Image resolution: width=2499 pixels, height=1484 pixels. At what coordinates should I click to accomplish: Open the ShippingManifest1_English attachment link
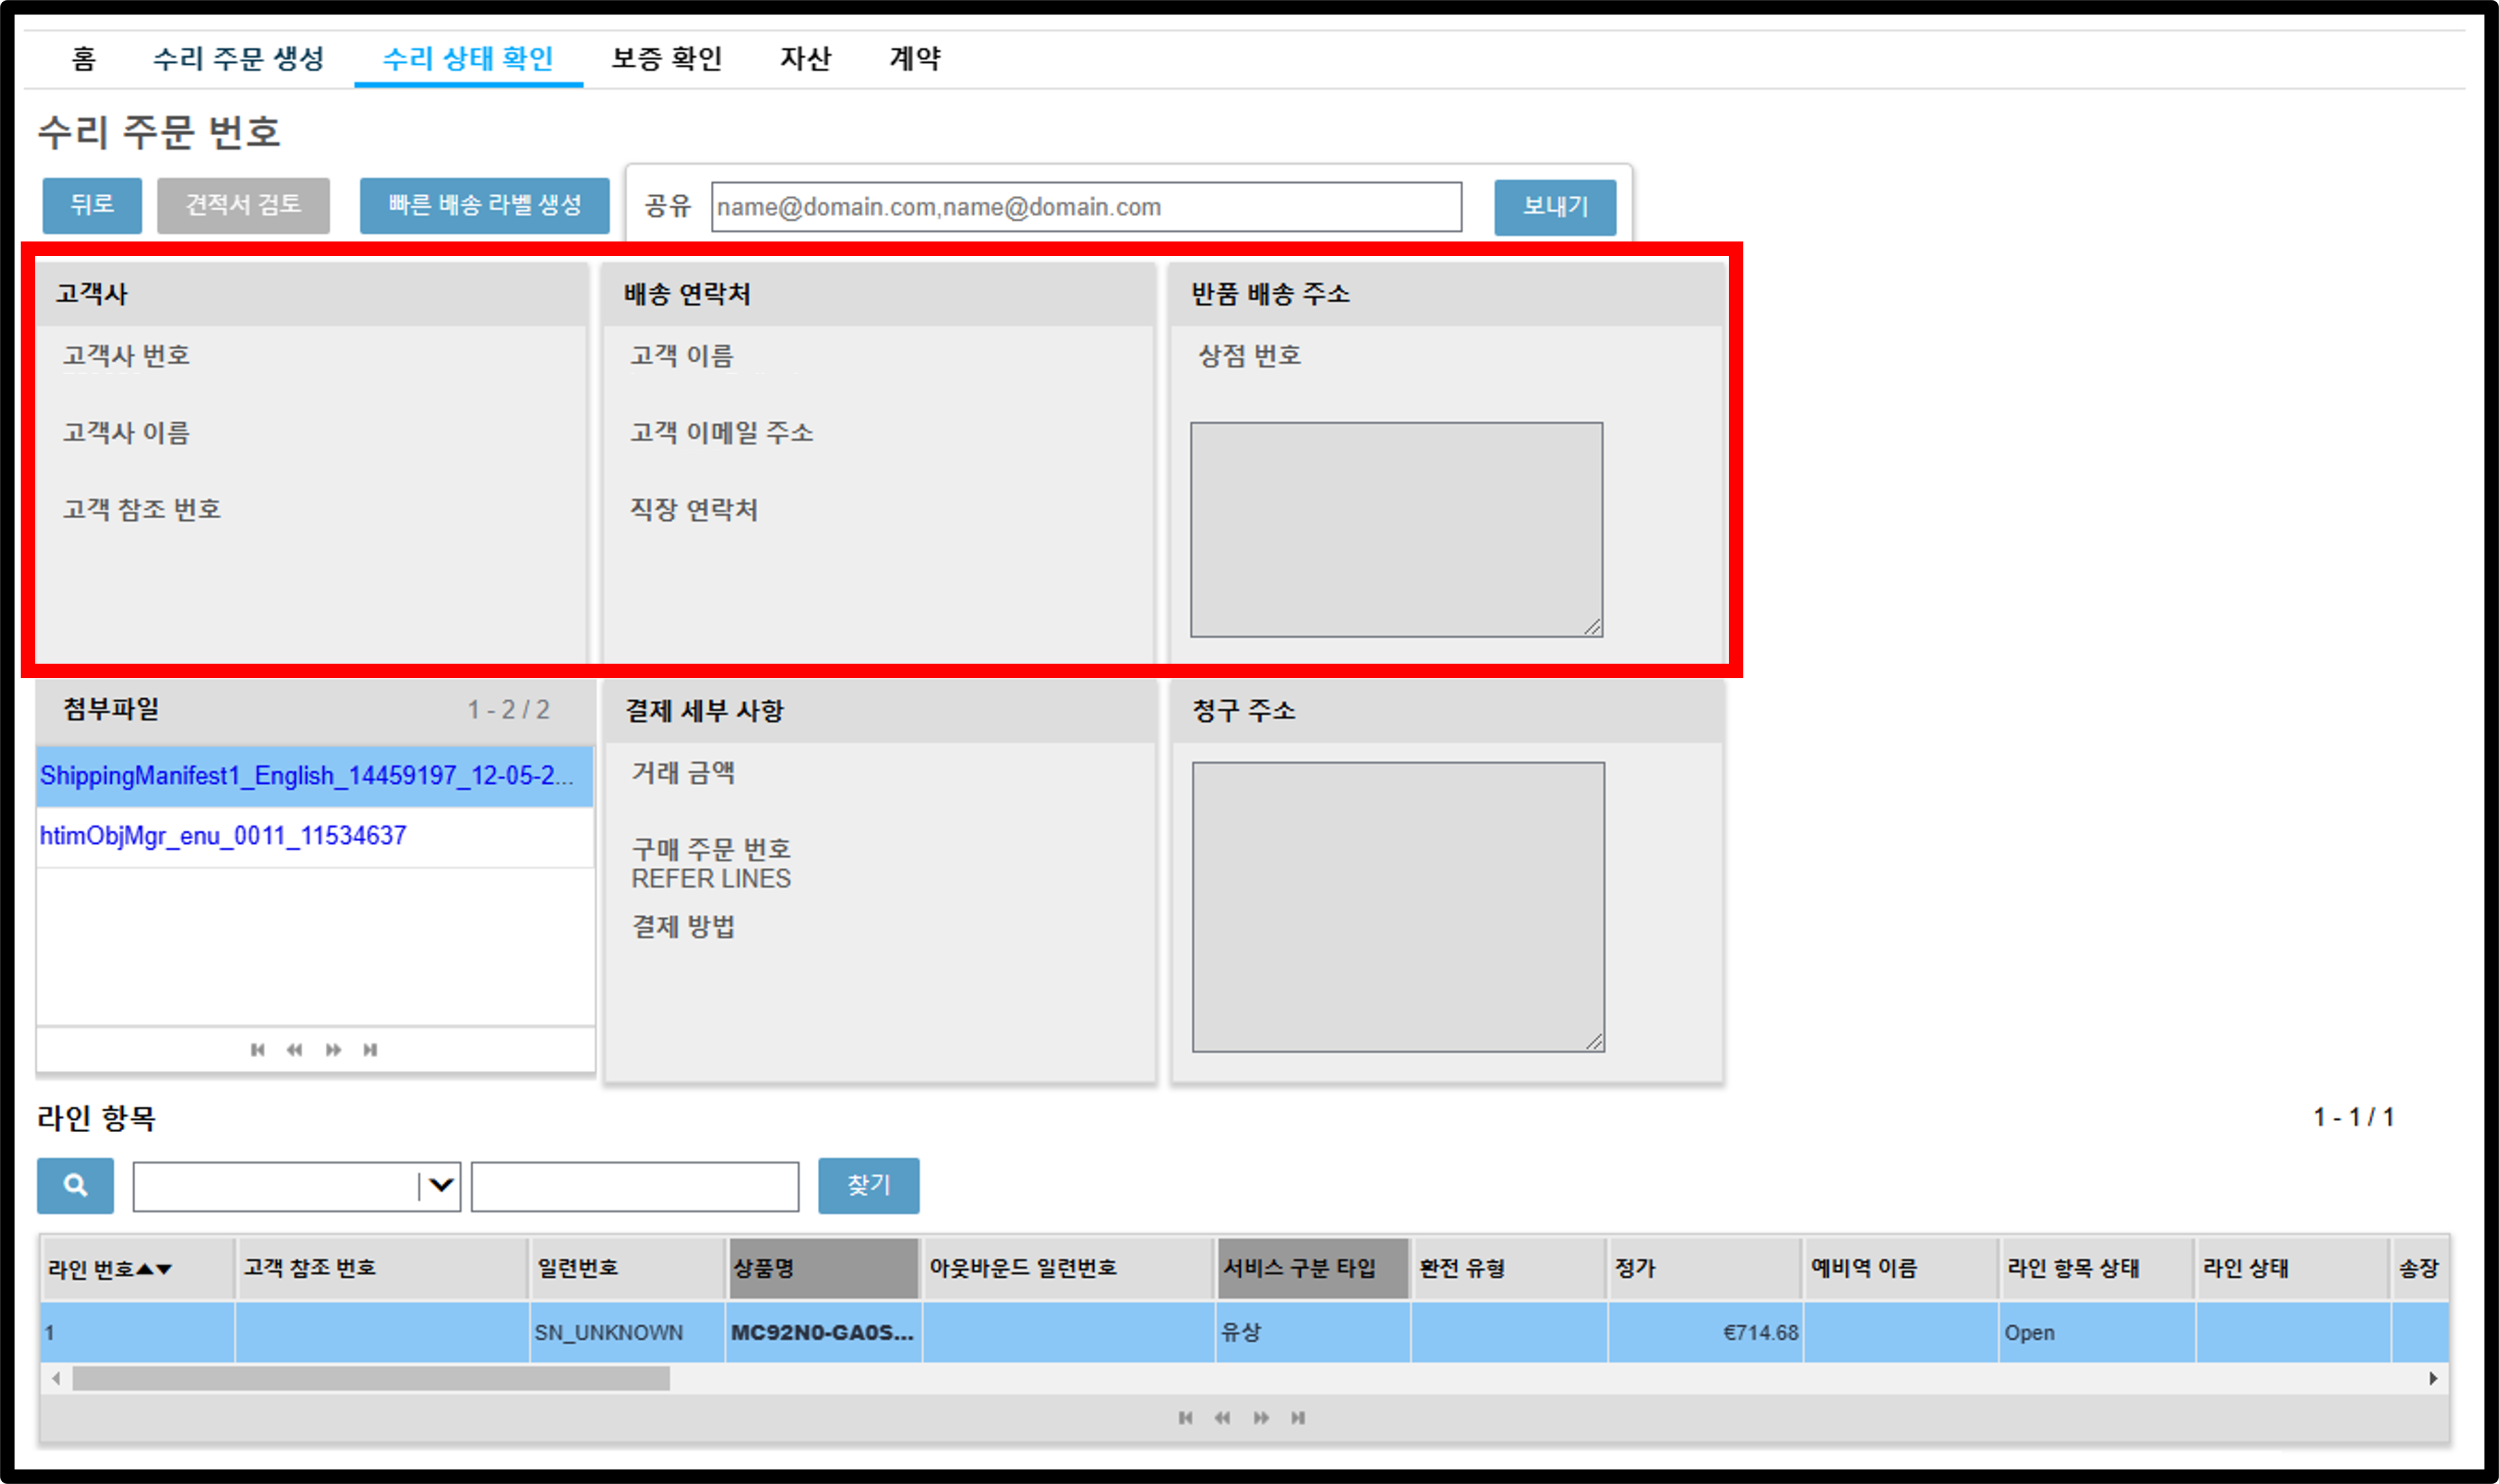coord(307,775)
